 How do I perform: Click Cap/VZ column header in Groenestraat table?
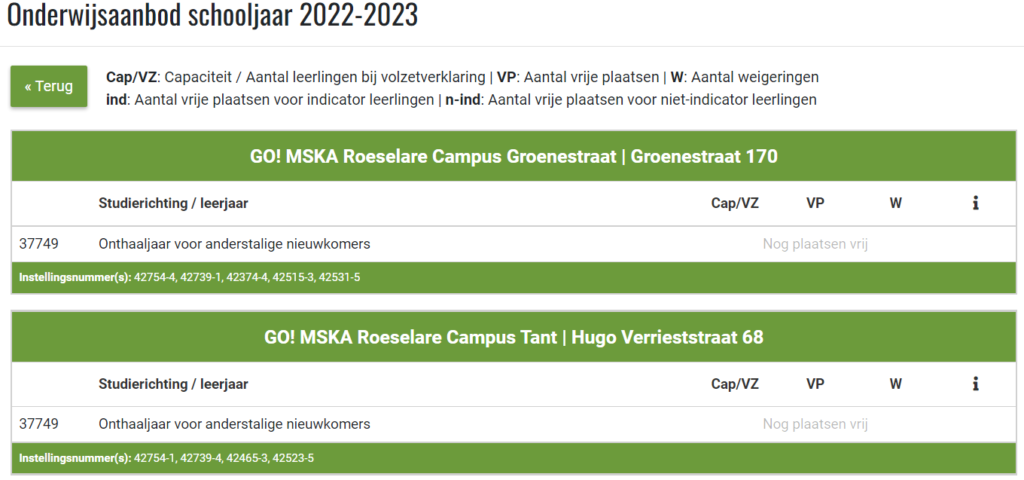pos(735,204)
